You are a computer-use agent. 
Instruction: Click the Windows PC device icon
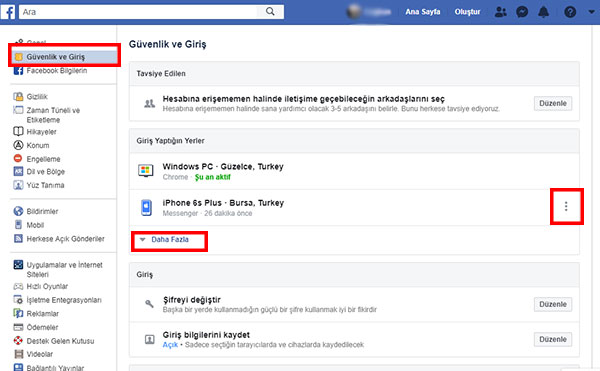point(145,171)
